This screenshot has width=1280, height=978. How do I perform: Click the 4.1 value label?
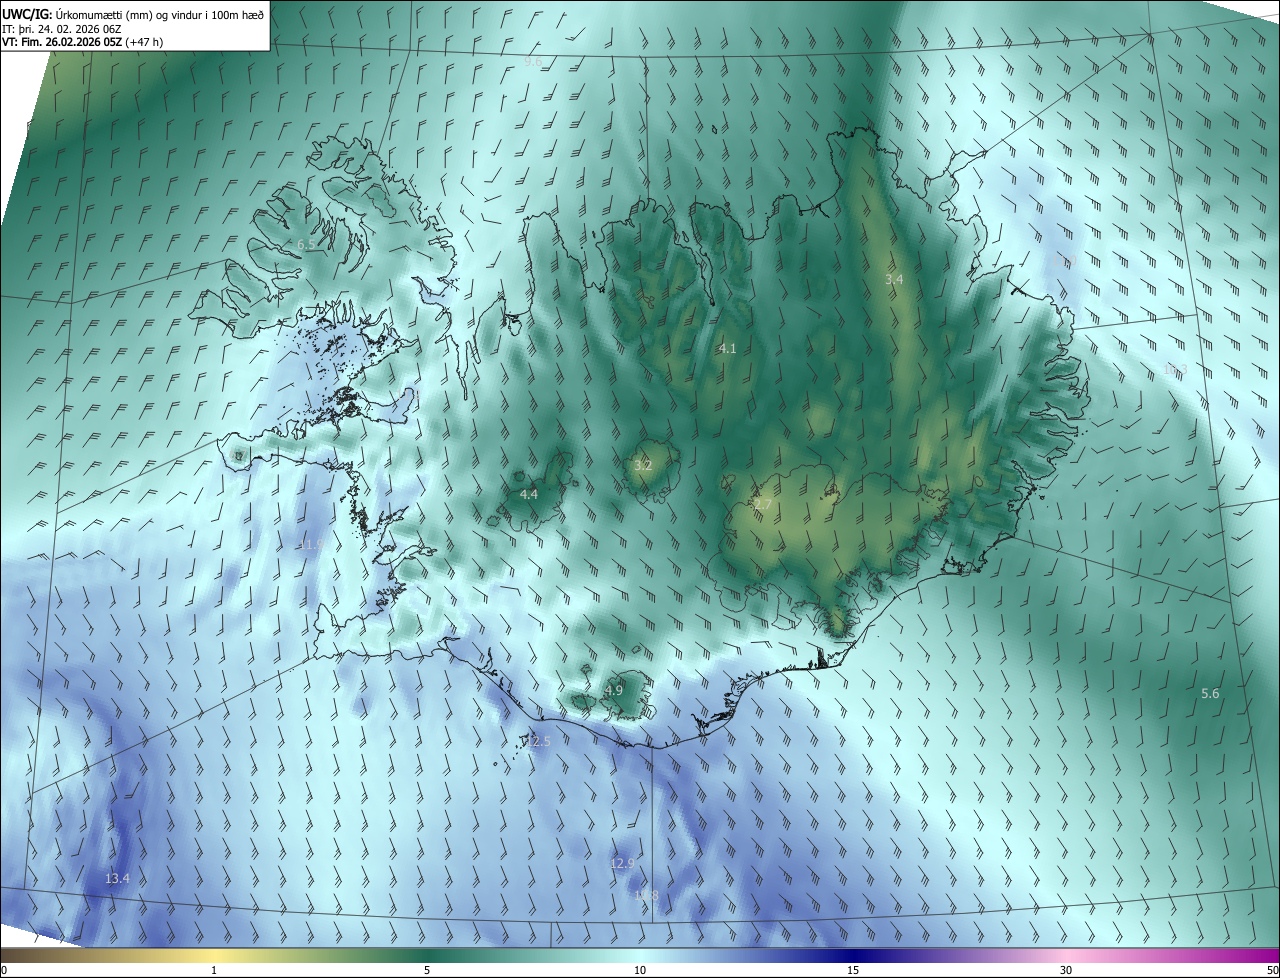click(x=727, y=348)
